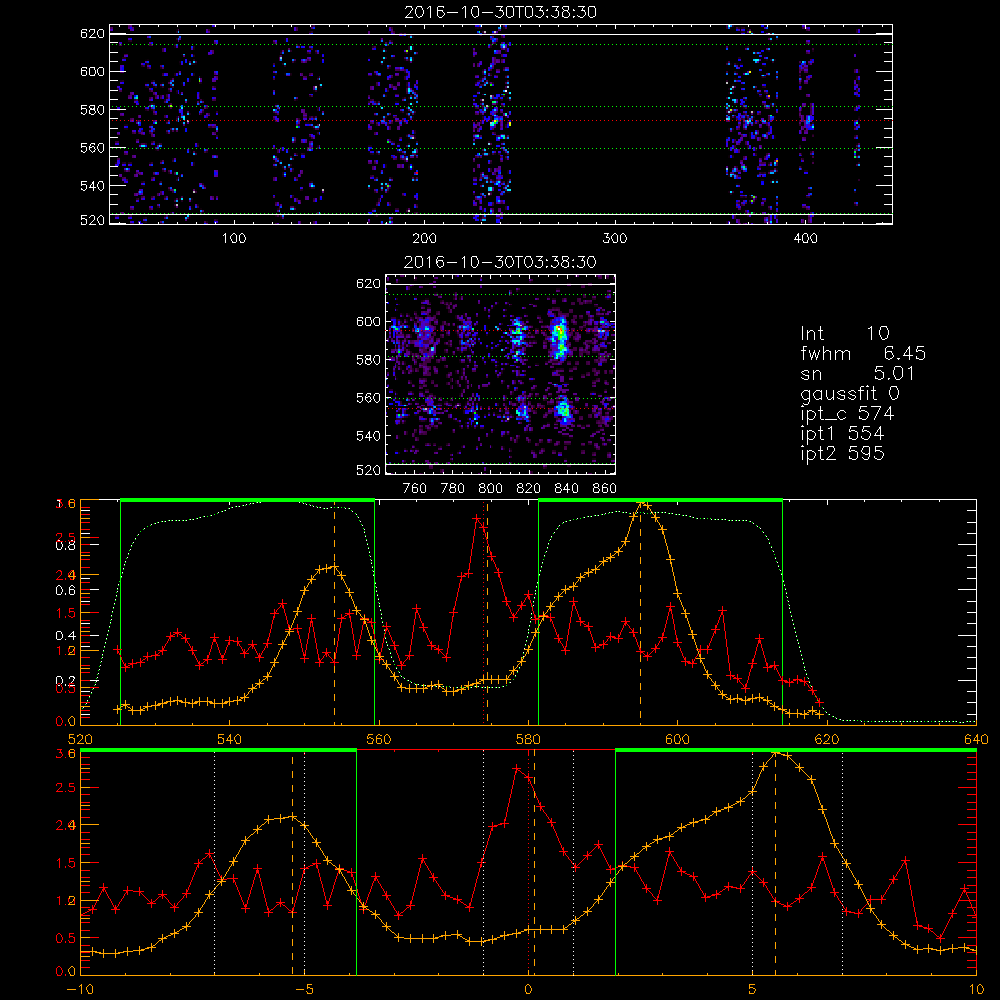Image resolution: width=1000 pixels, height=1000 pixels.
Task: Click the 640 x-axis label of profile plot
Action: pyautogui.click(x=976, y=739)
